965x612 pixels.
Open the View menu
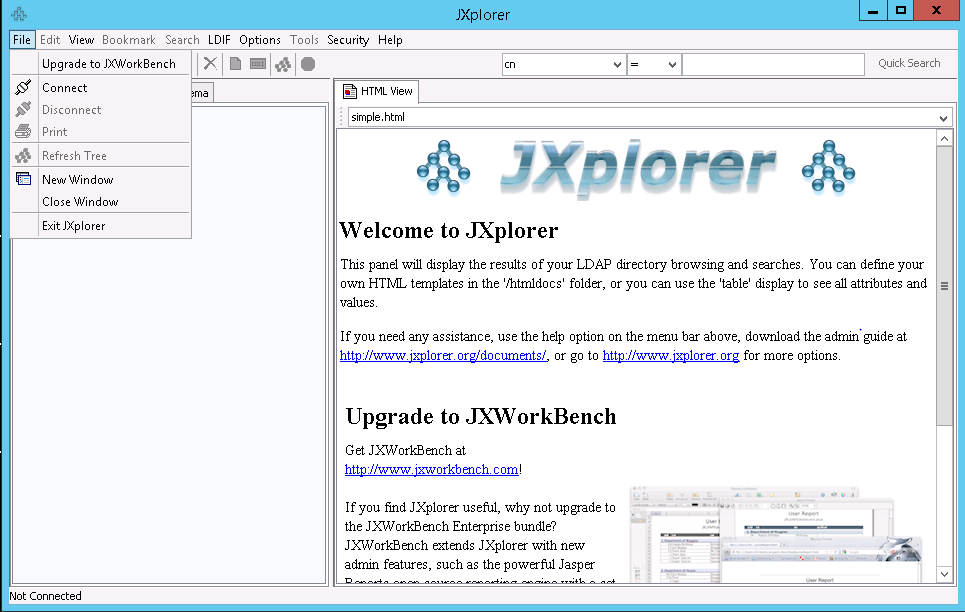[x=81, y=39]
